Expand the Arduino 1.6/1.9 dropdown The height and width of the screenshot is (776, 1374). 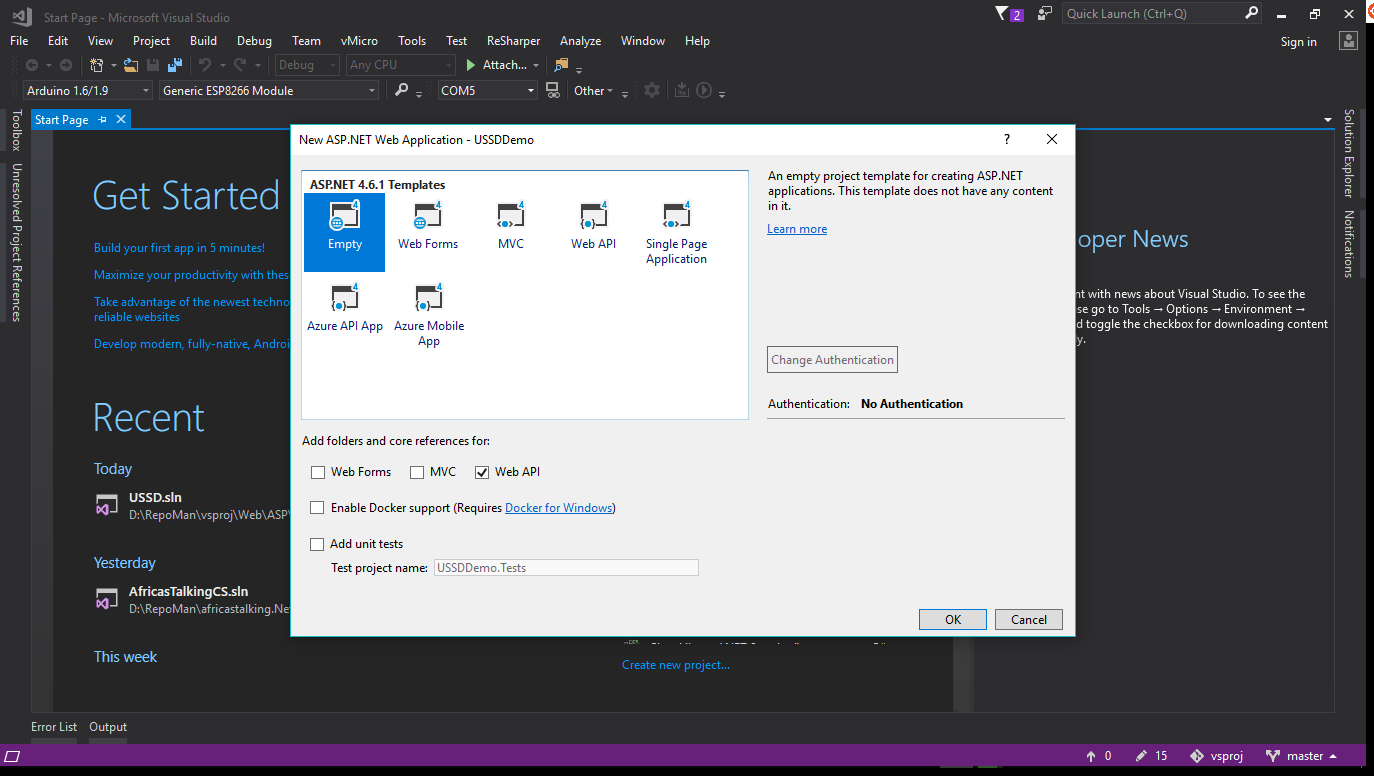pyautogui.click(x=88, y=90)
